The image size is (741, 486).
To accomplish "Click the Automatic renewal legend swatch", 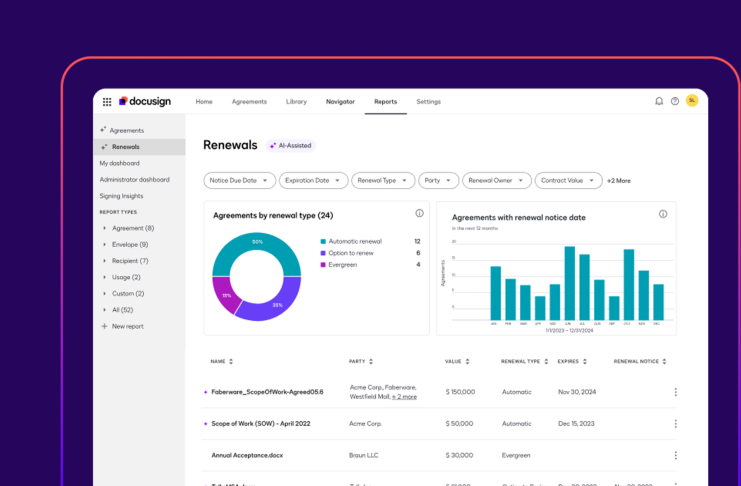I will pyautogui.click(x=323, y=241).
